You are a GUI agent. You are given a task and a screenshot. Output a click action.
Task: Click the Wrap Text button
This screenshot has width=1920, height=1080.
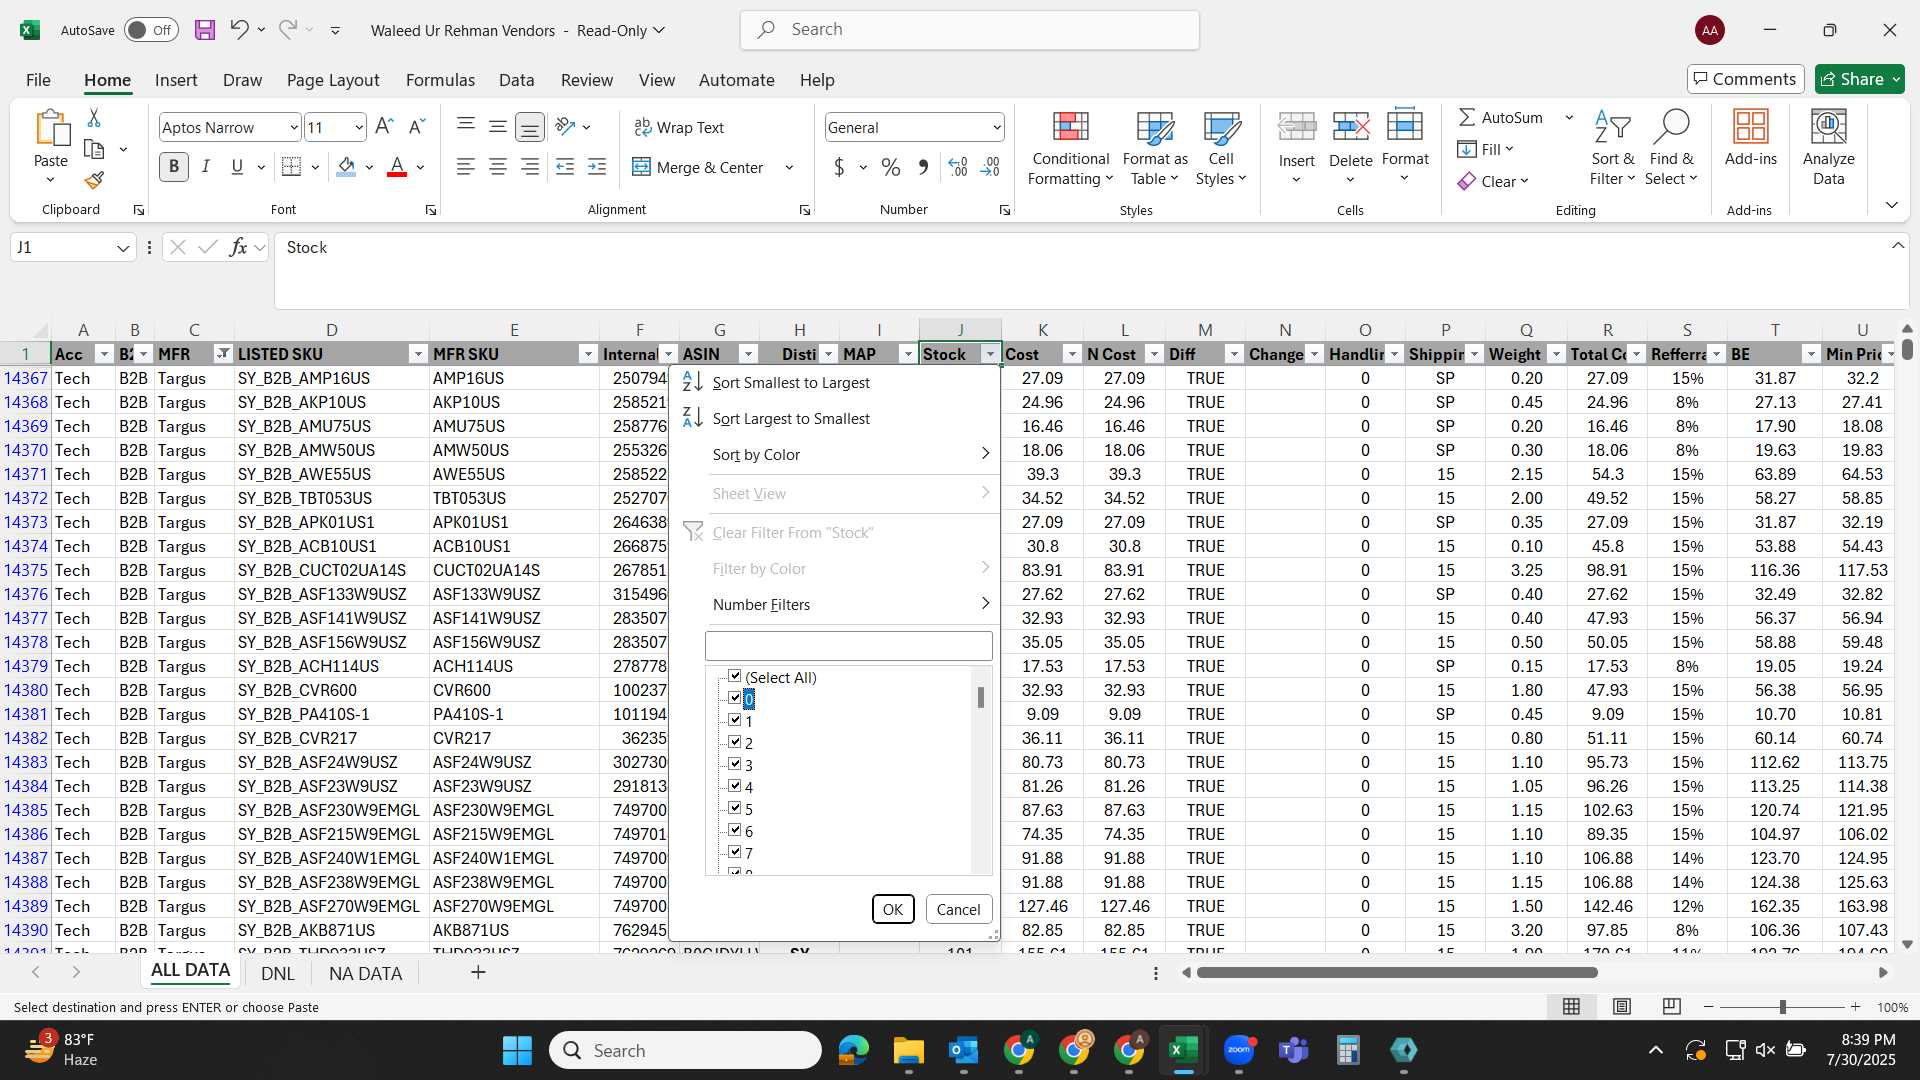[679, 127]
